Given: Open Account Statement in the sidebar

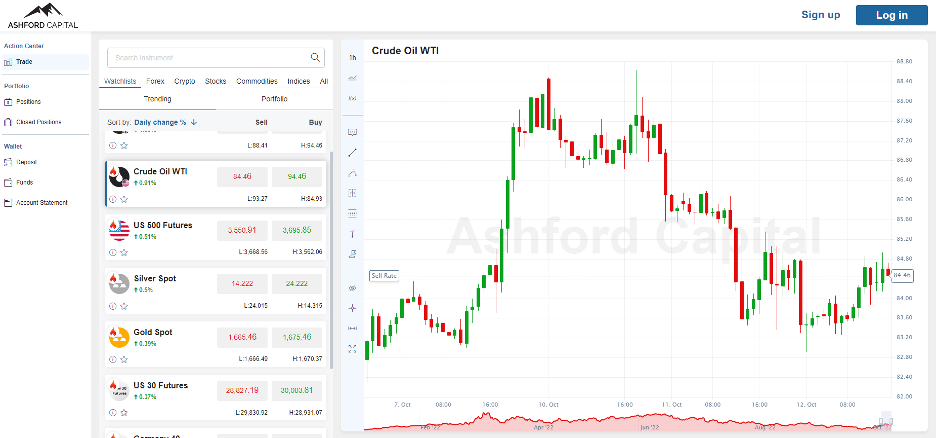Looking at the screenshot, I should click(42, 203).
